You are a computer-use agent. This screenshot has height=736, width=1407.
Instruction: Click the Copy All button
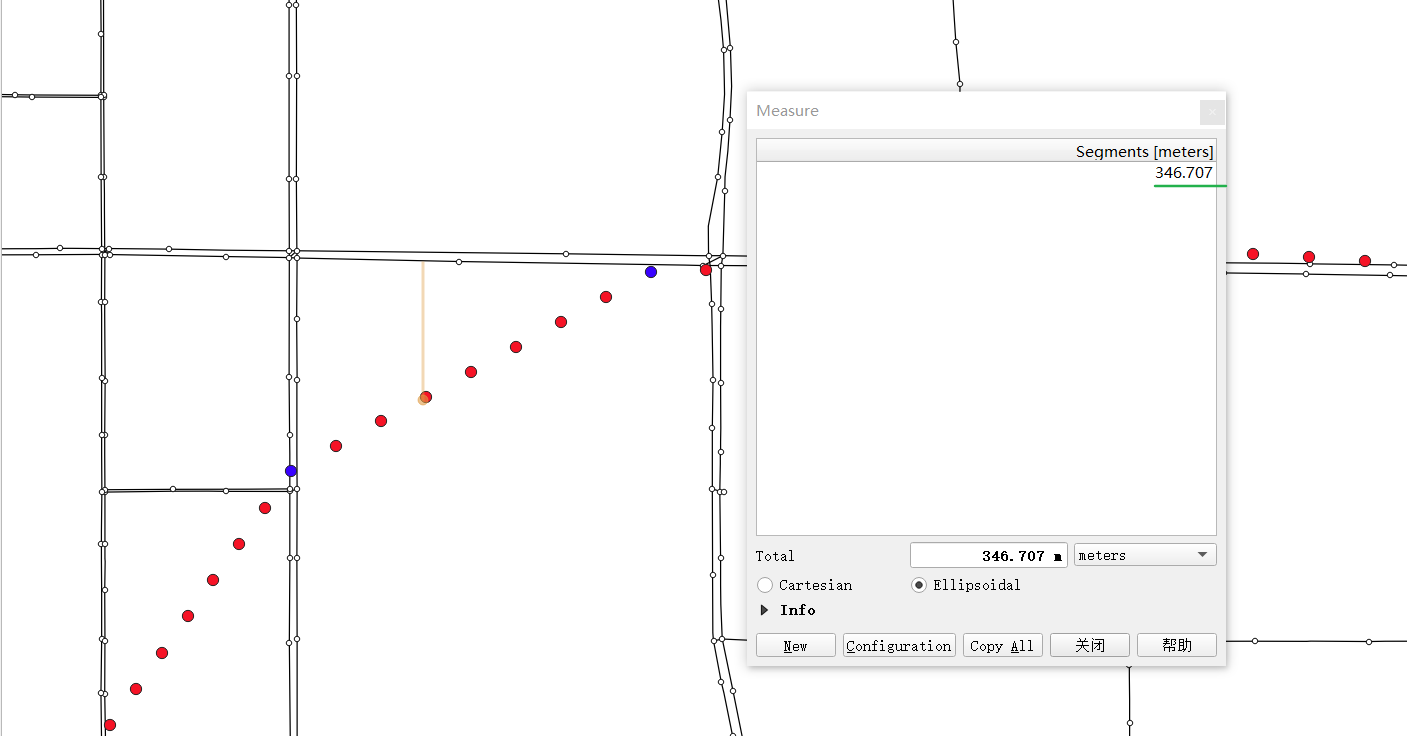[x=1003, y=645]
